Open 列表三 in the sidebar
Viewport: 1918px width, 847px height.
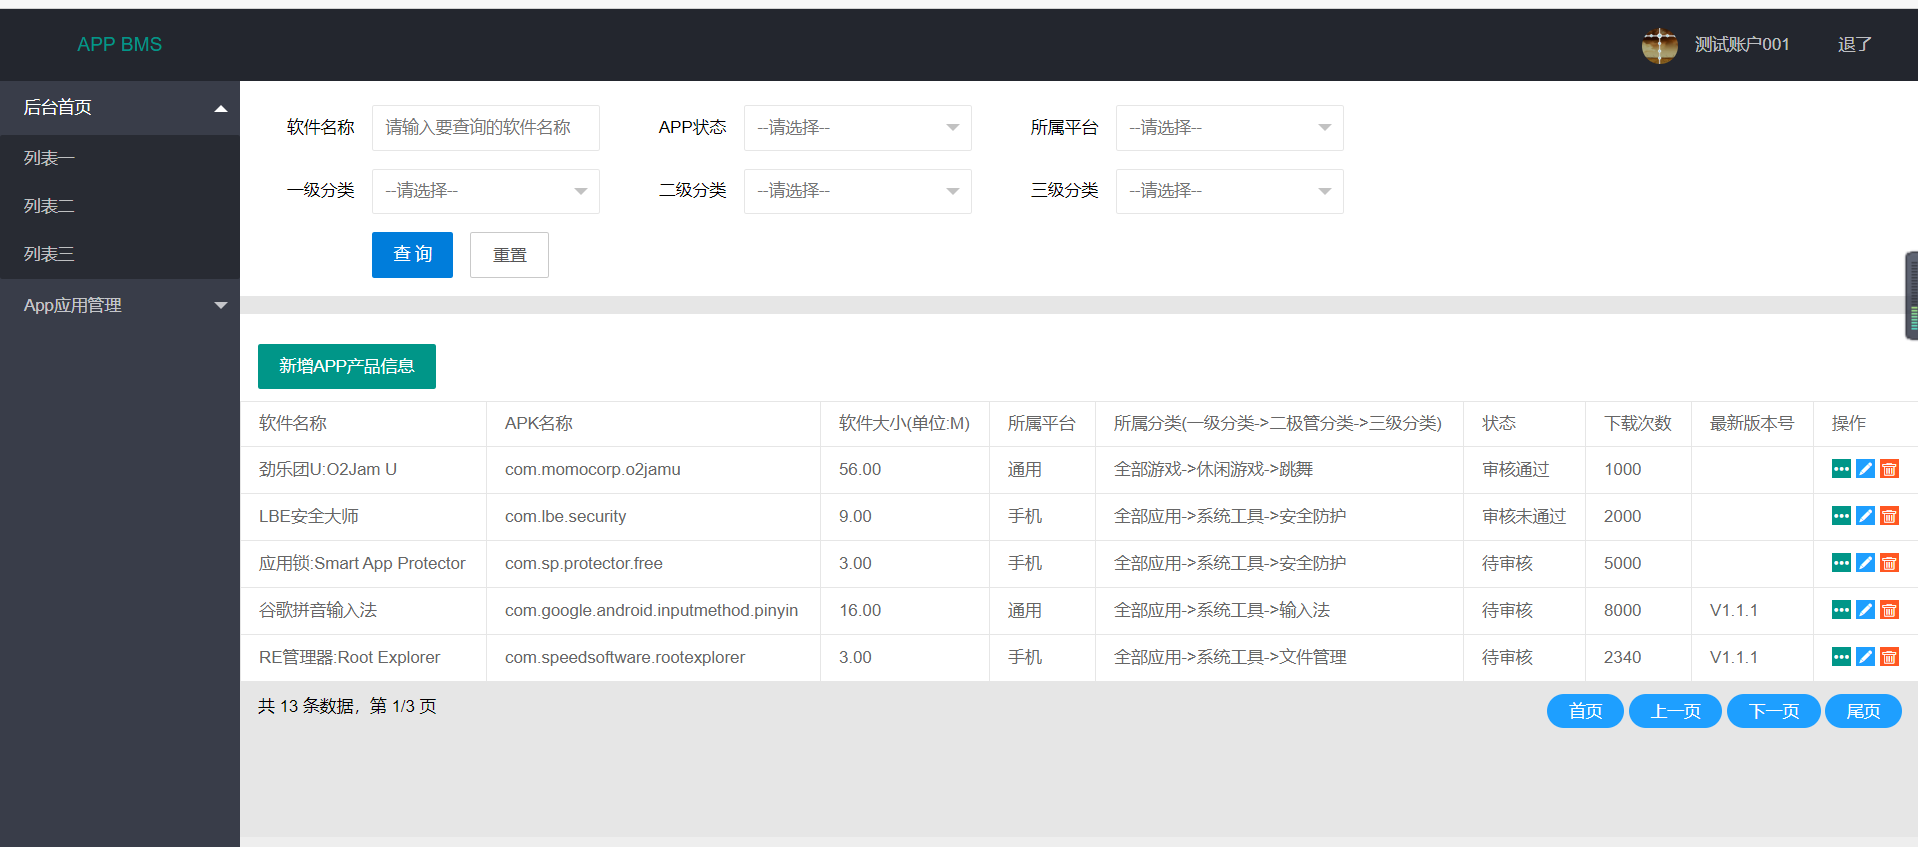tap(120, 254)
